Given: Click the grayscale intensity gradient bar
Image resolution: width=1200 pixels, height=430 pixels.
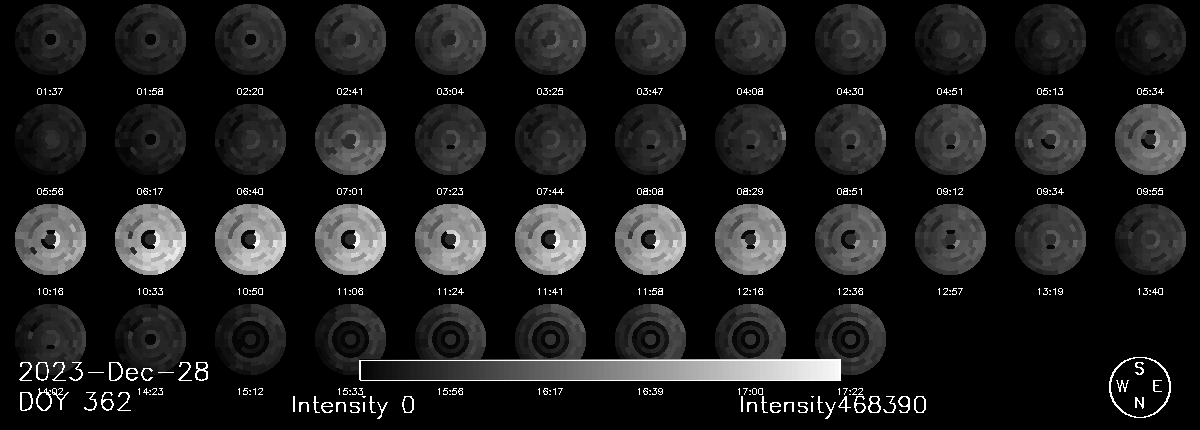Looking at the screenshot, I should pyautogui.click(x=599, y=370).
